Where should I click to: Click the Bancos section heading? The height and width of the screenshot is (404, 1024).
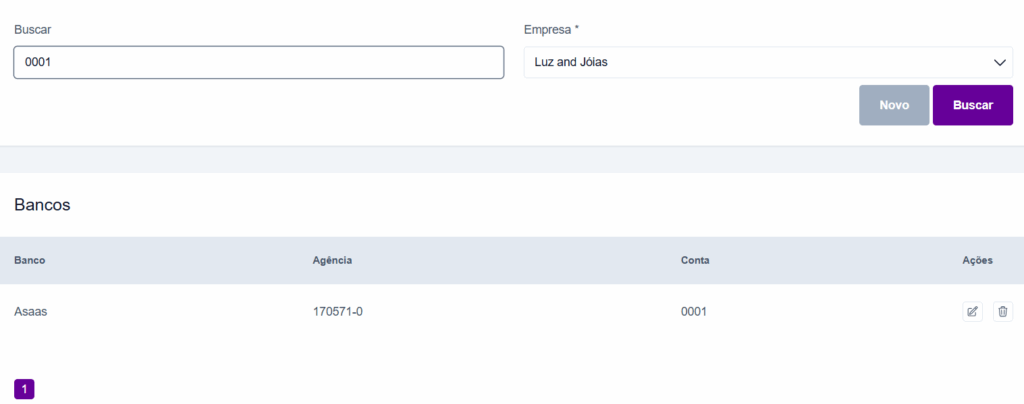click(42, 205)
